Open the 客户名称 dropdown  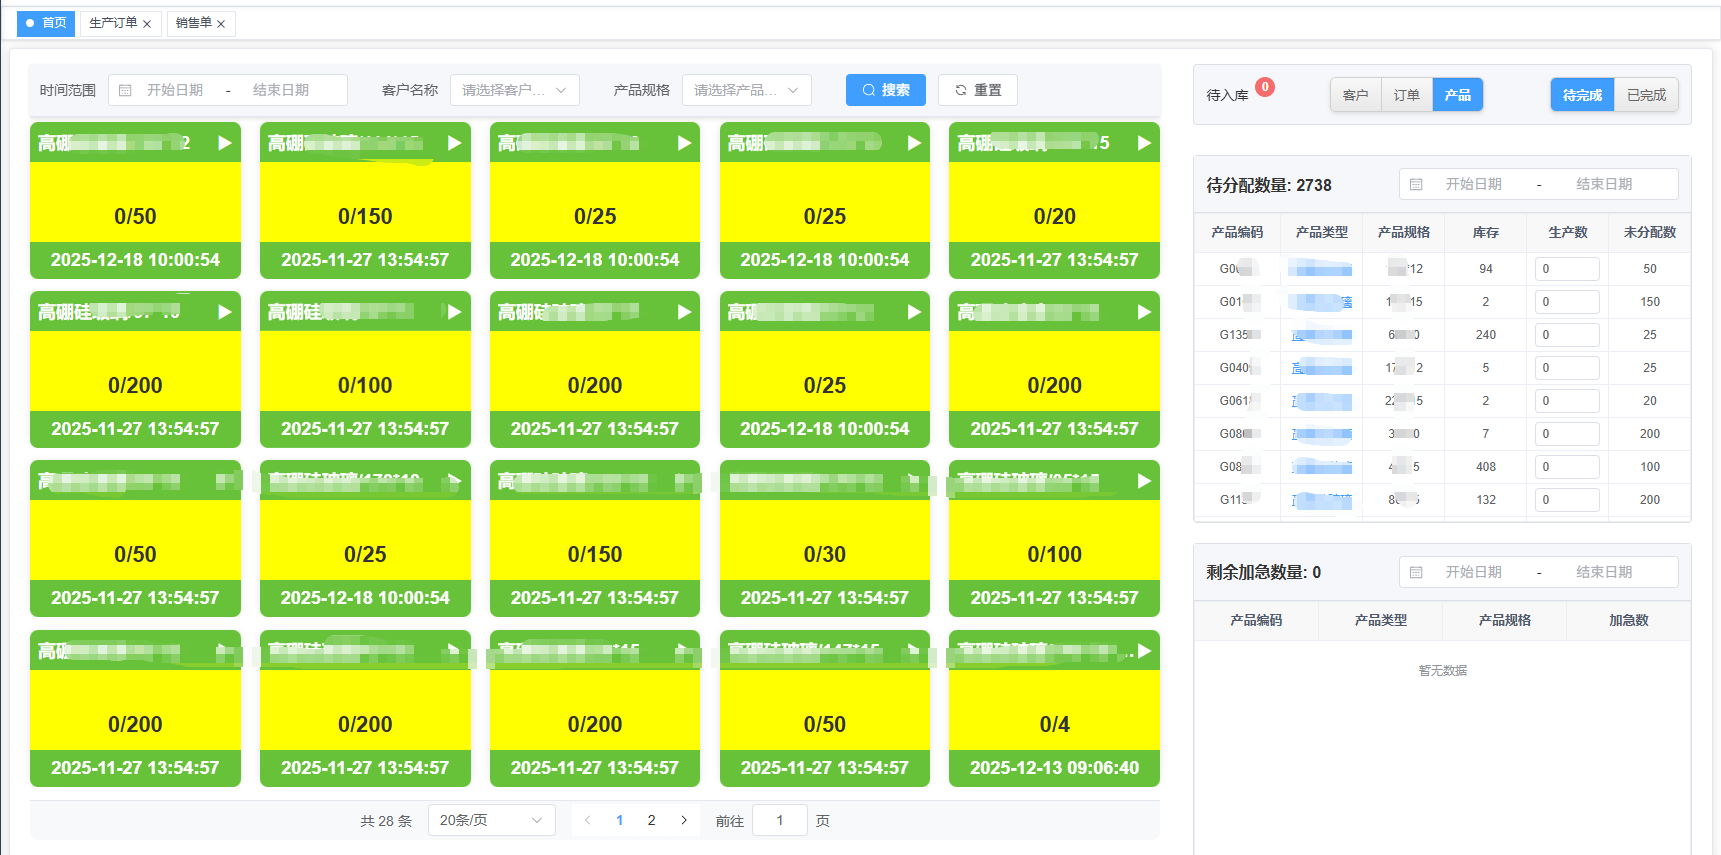pyautogui.click(x=514, y=90)
